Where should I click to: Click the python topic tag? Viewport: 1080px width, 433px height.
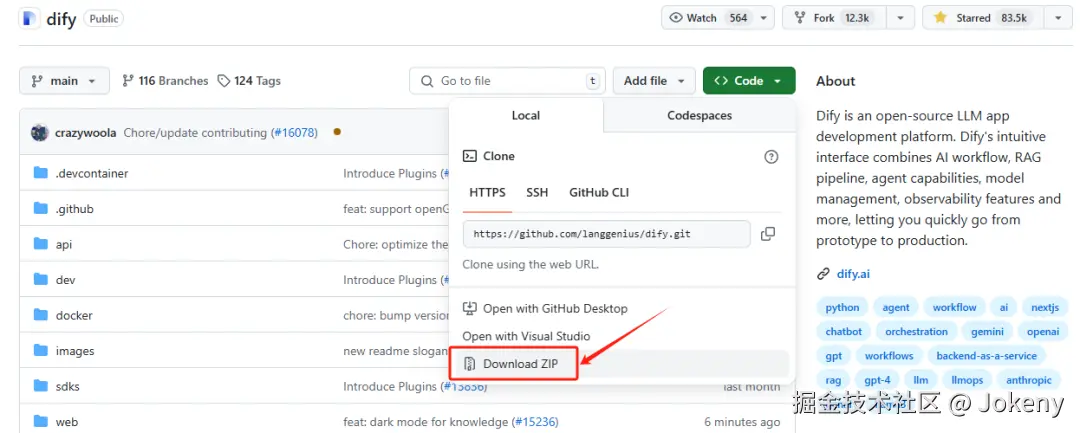tap(842, 308)
